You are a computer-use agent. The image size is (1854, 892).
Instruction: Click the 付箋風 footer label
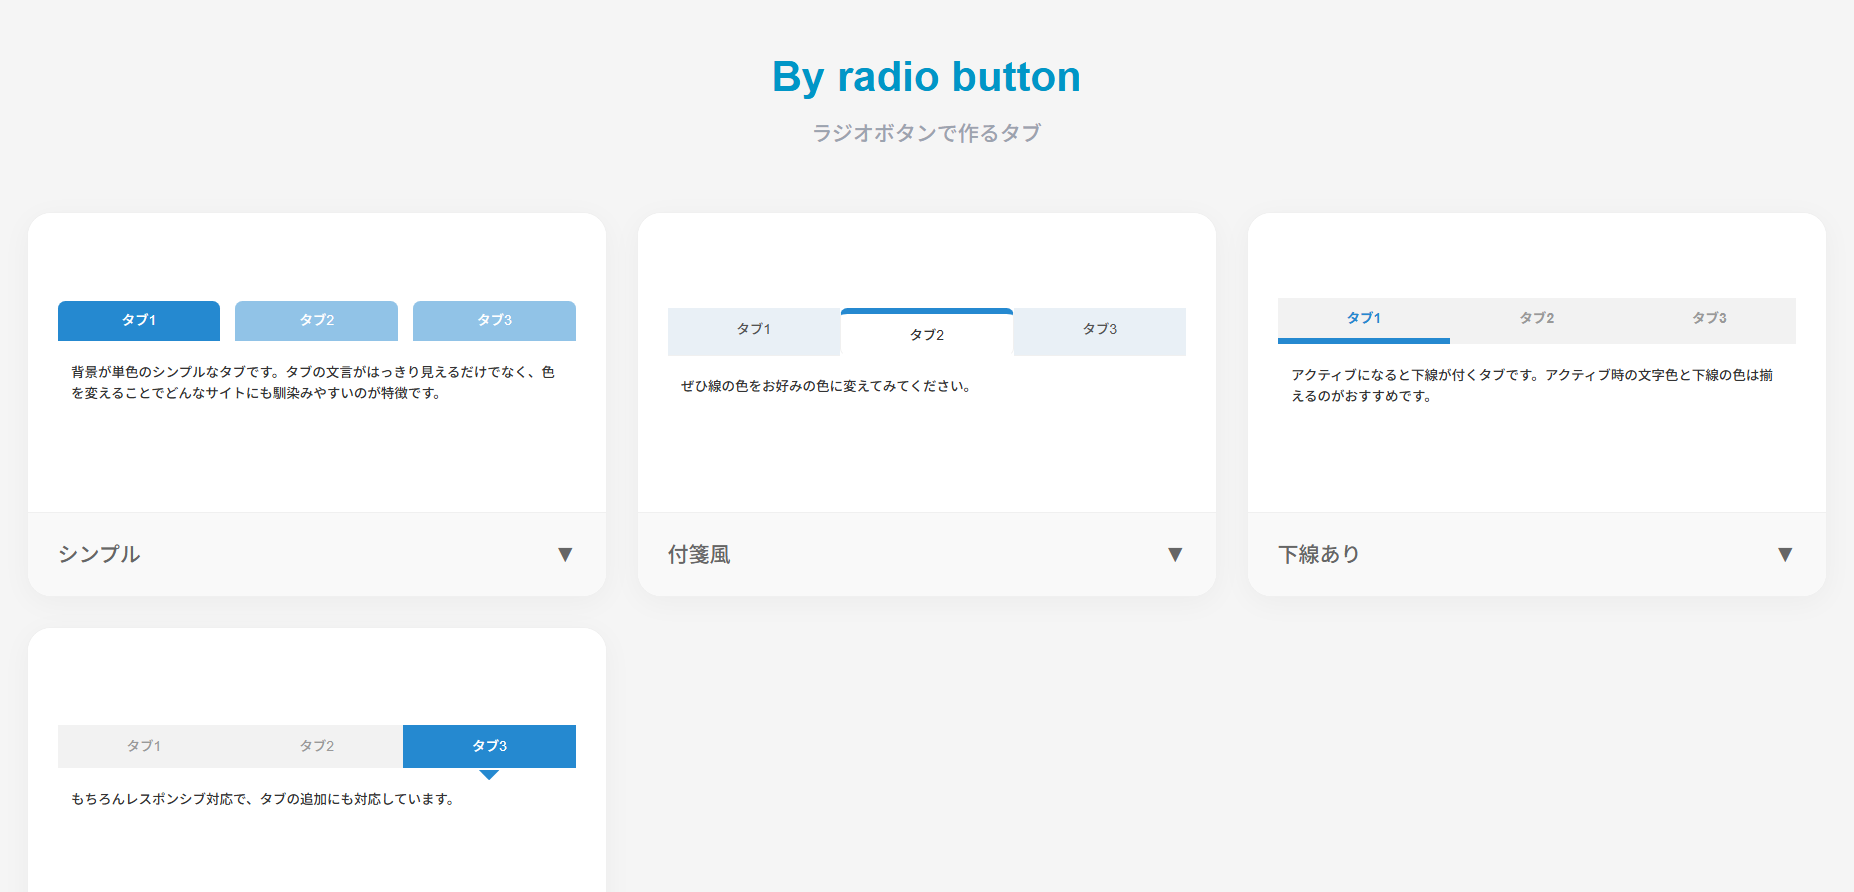699,554
